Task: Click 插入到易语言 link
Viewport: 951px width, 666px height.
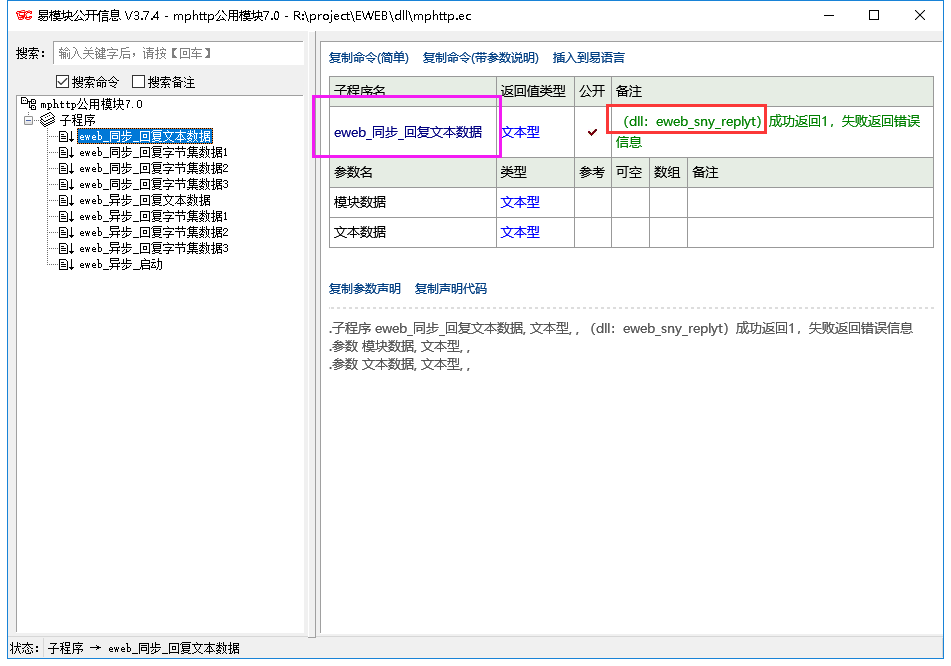Action: pos(588,58)
